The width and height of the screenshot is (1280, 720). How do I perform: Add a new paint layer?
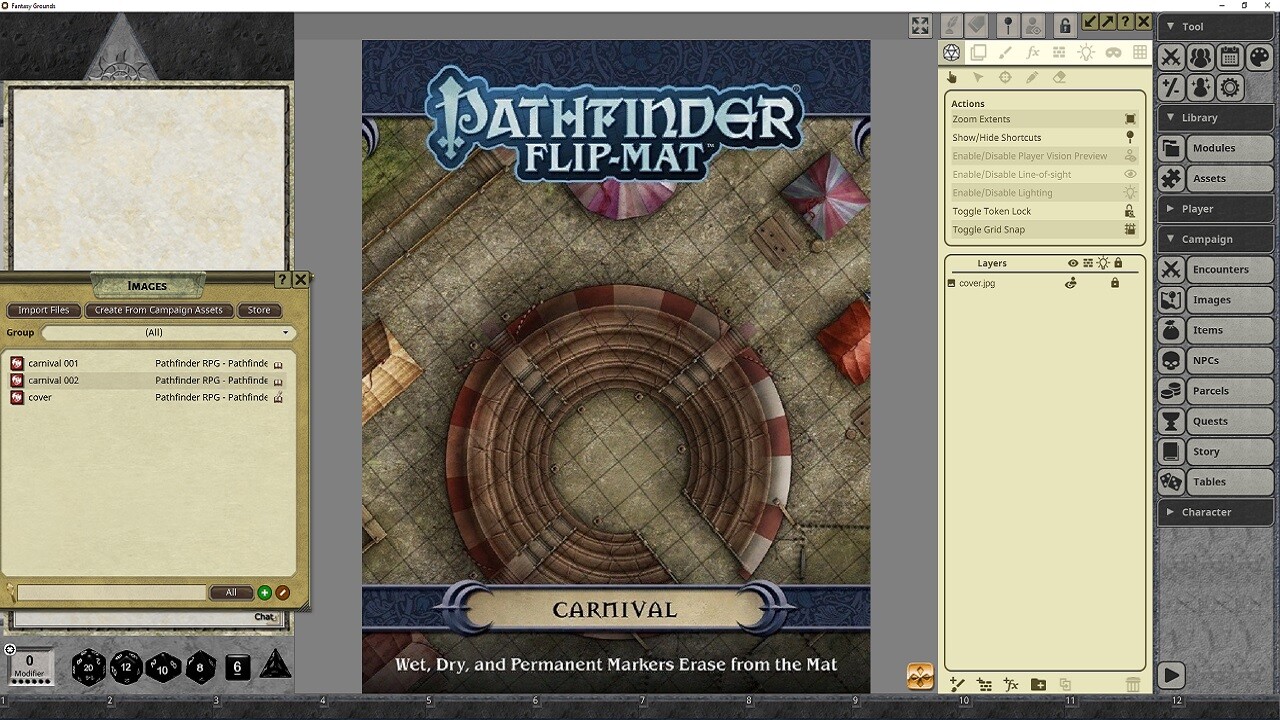click(957, 684)
